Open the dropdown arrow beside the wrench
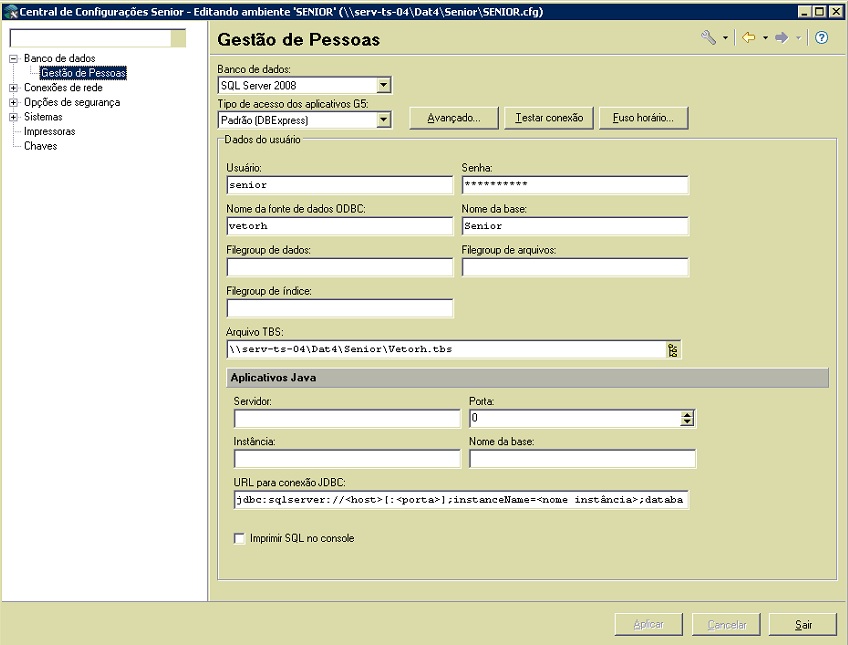Viewport: 848px width, 645px height. pos(725,38)
